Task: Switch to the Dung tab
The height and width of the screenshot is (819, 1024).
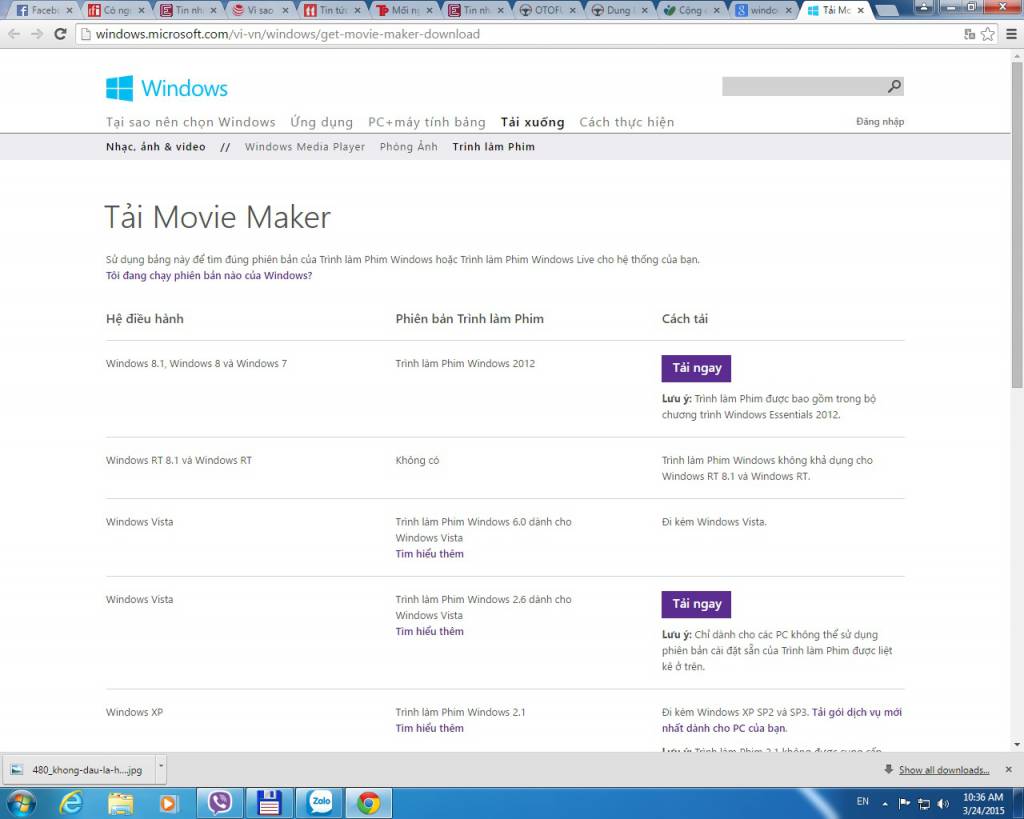Action: point(619,10)
